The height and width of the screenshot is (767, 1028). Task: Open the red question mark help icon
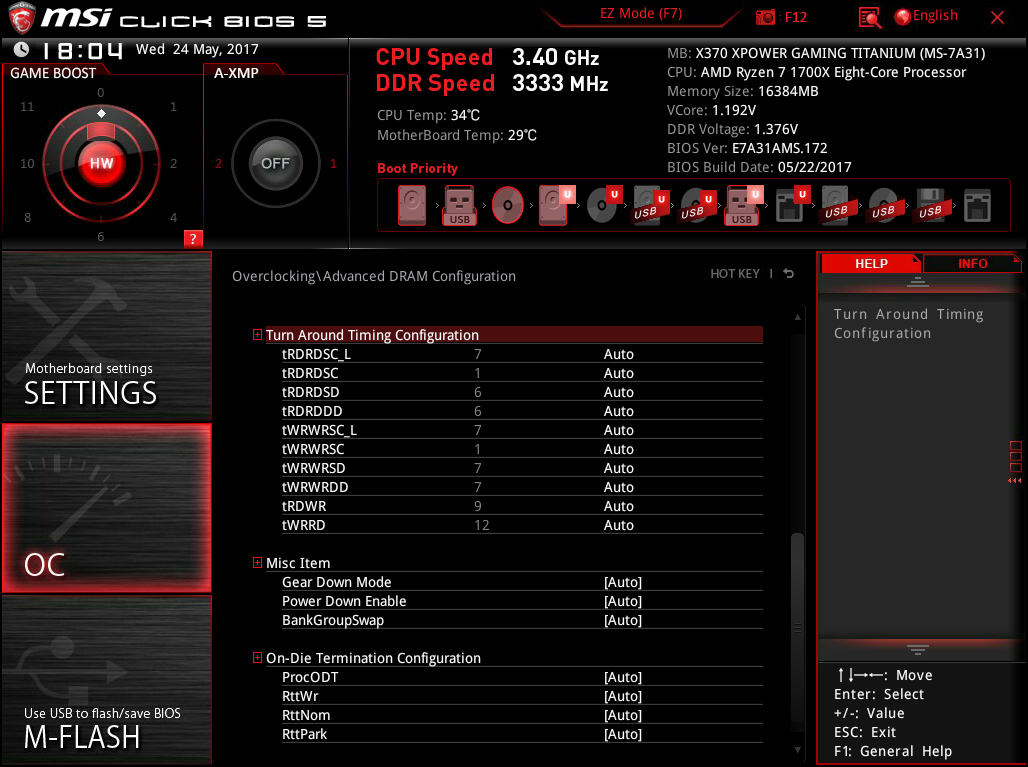click(x=193, y=239)
